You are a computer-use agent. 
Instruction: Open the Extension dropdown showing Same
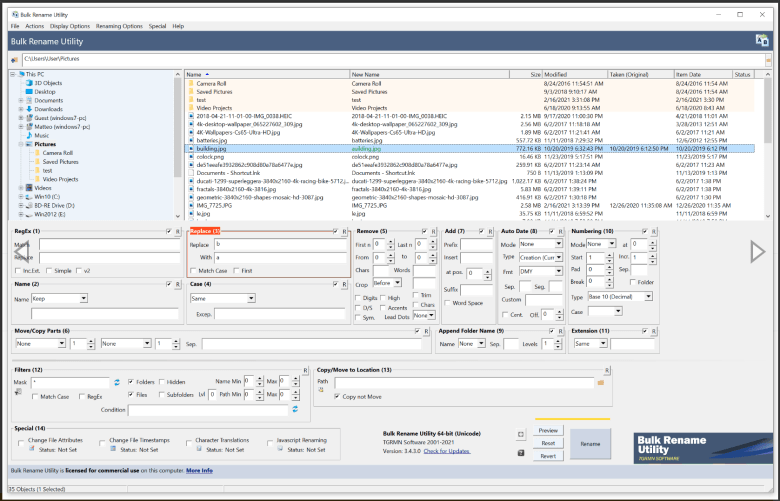coord(590,344)
